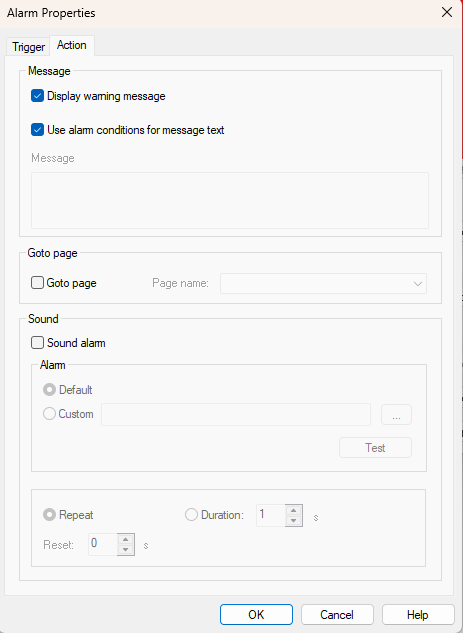Click the Reset seconds value field
The image size is (463, 633).
click(103, 544)
